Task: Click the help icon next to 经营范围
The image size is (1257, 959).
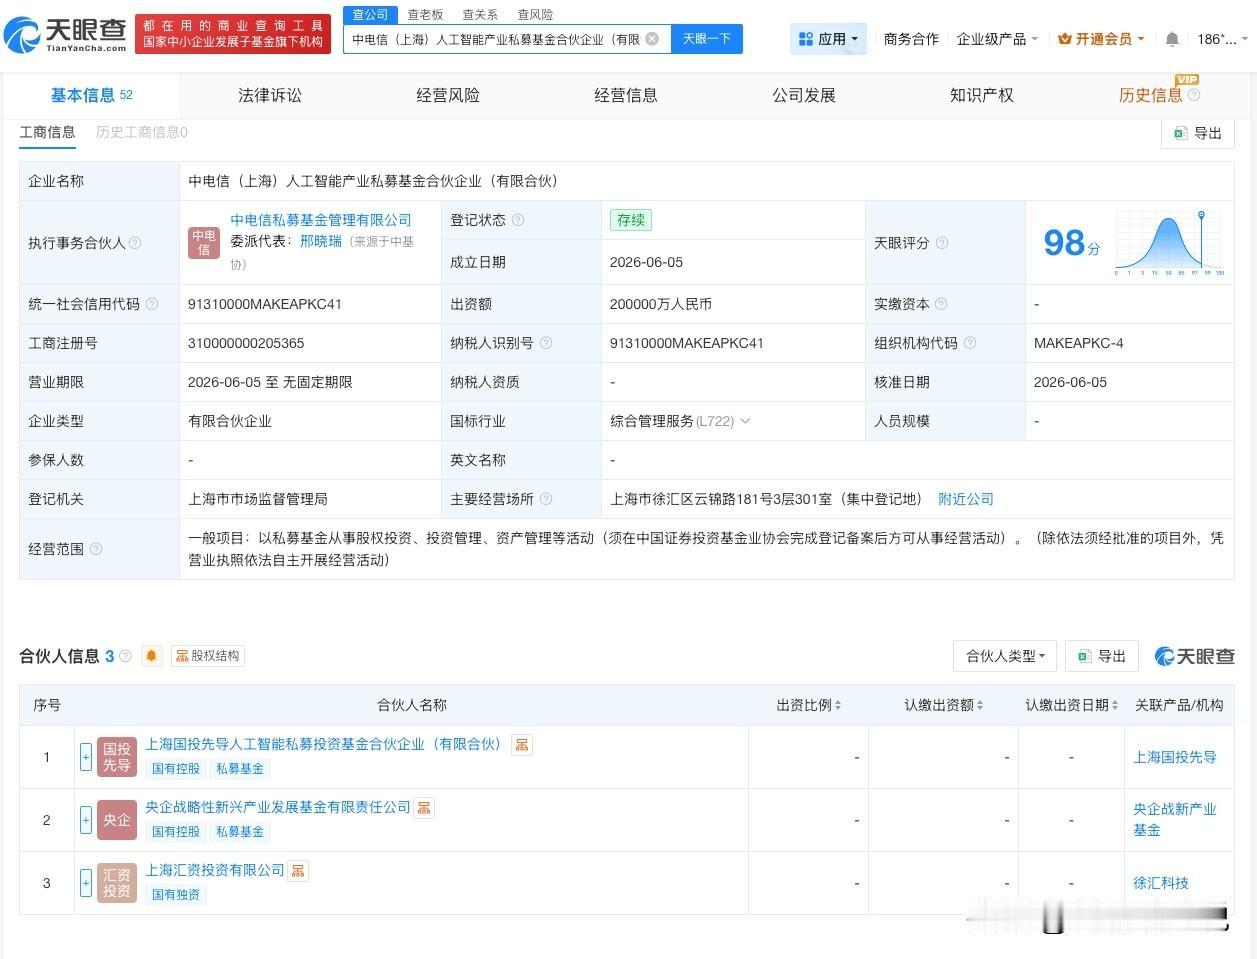Action: coord(96,549)
